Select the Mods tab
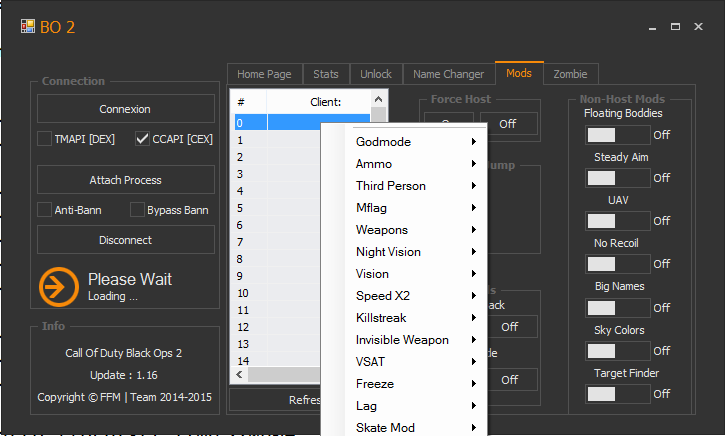 click(519, 73)
